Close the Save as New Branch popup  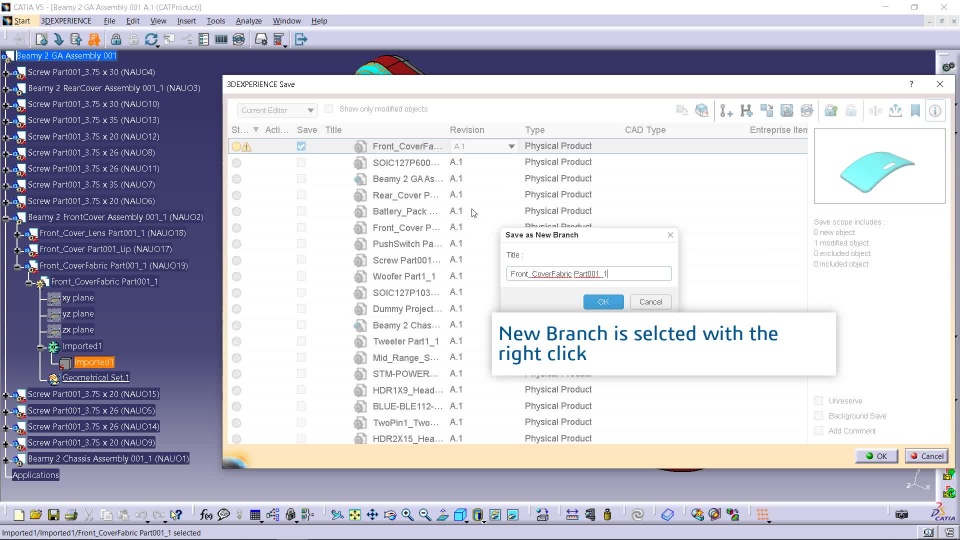pyautogui.click(x=670, y=234)
